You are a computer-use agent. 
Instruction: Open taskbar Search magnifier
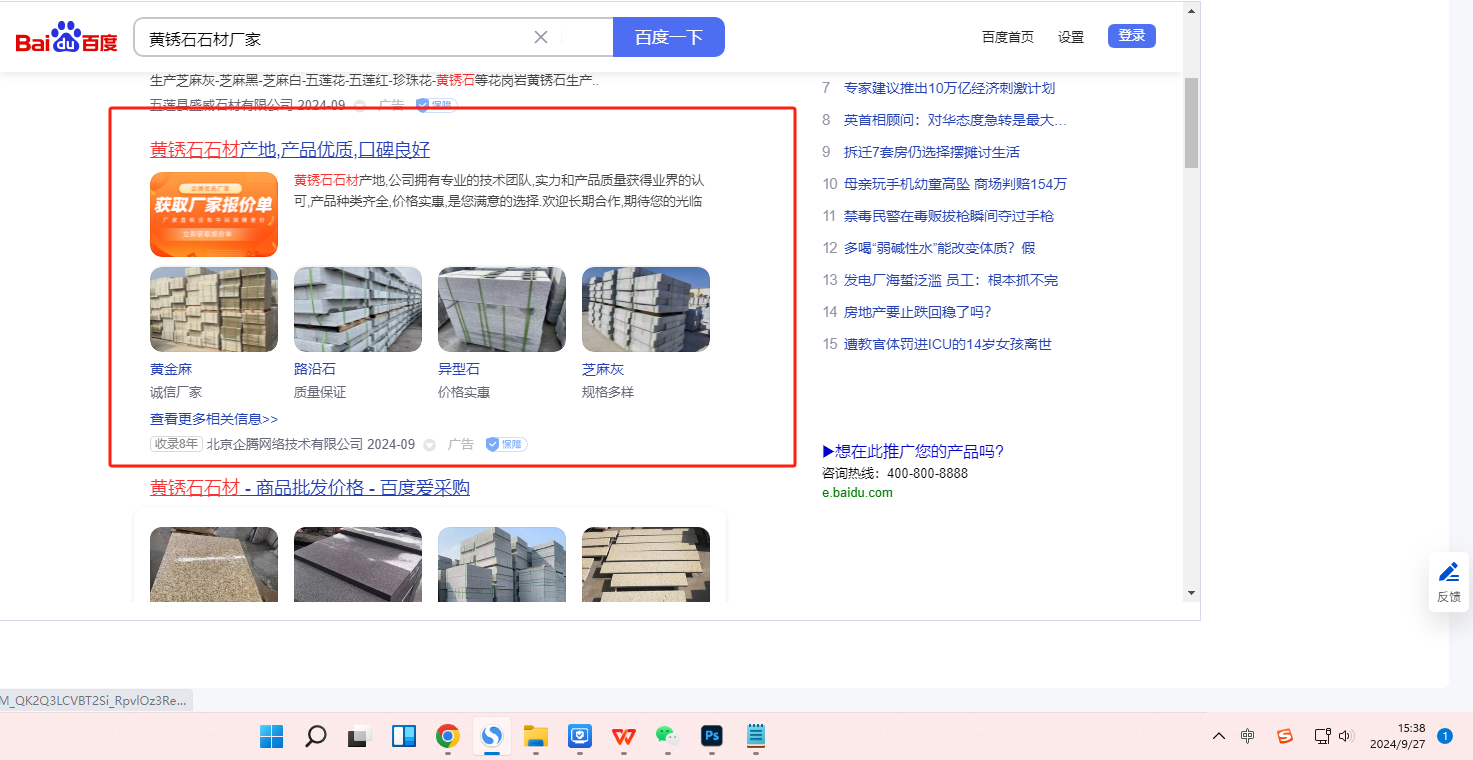[315, 737]
